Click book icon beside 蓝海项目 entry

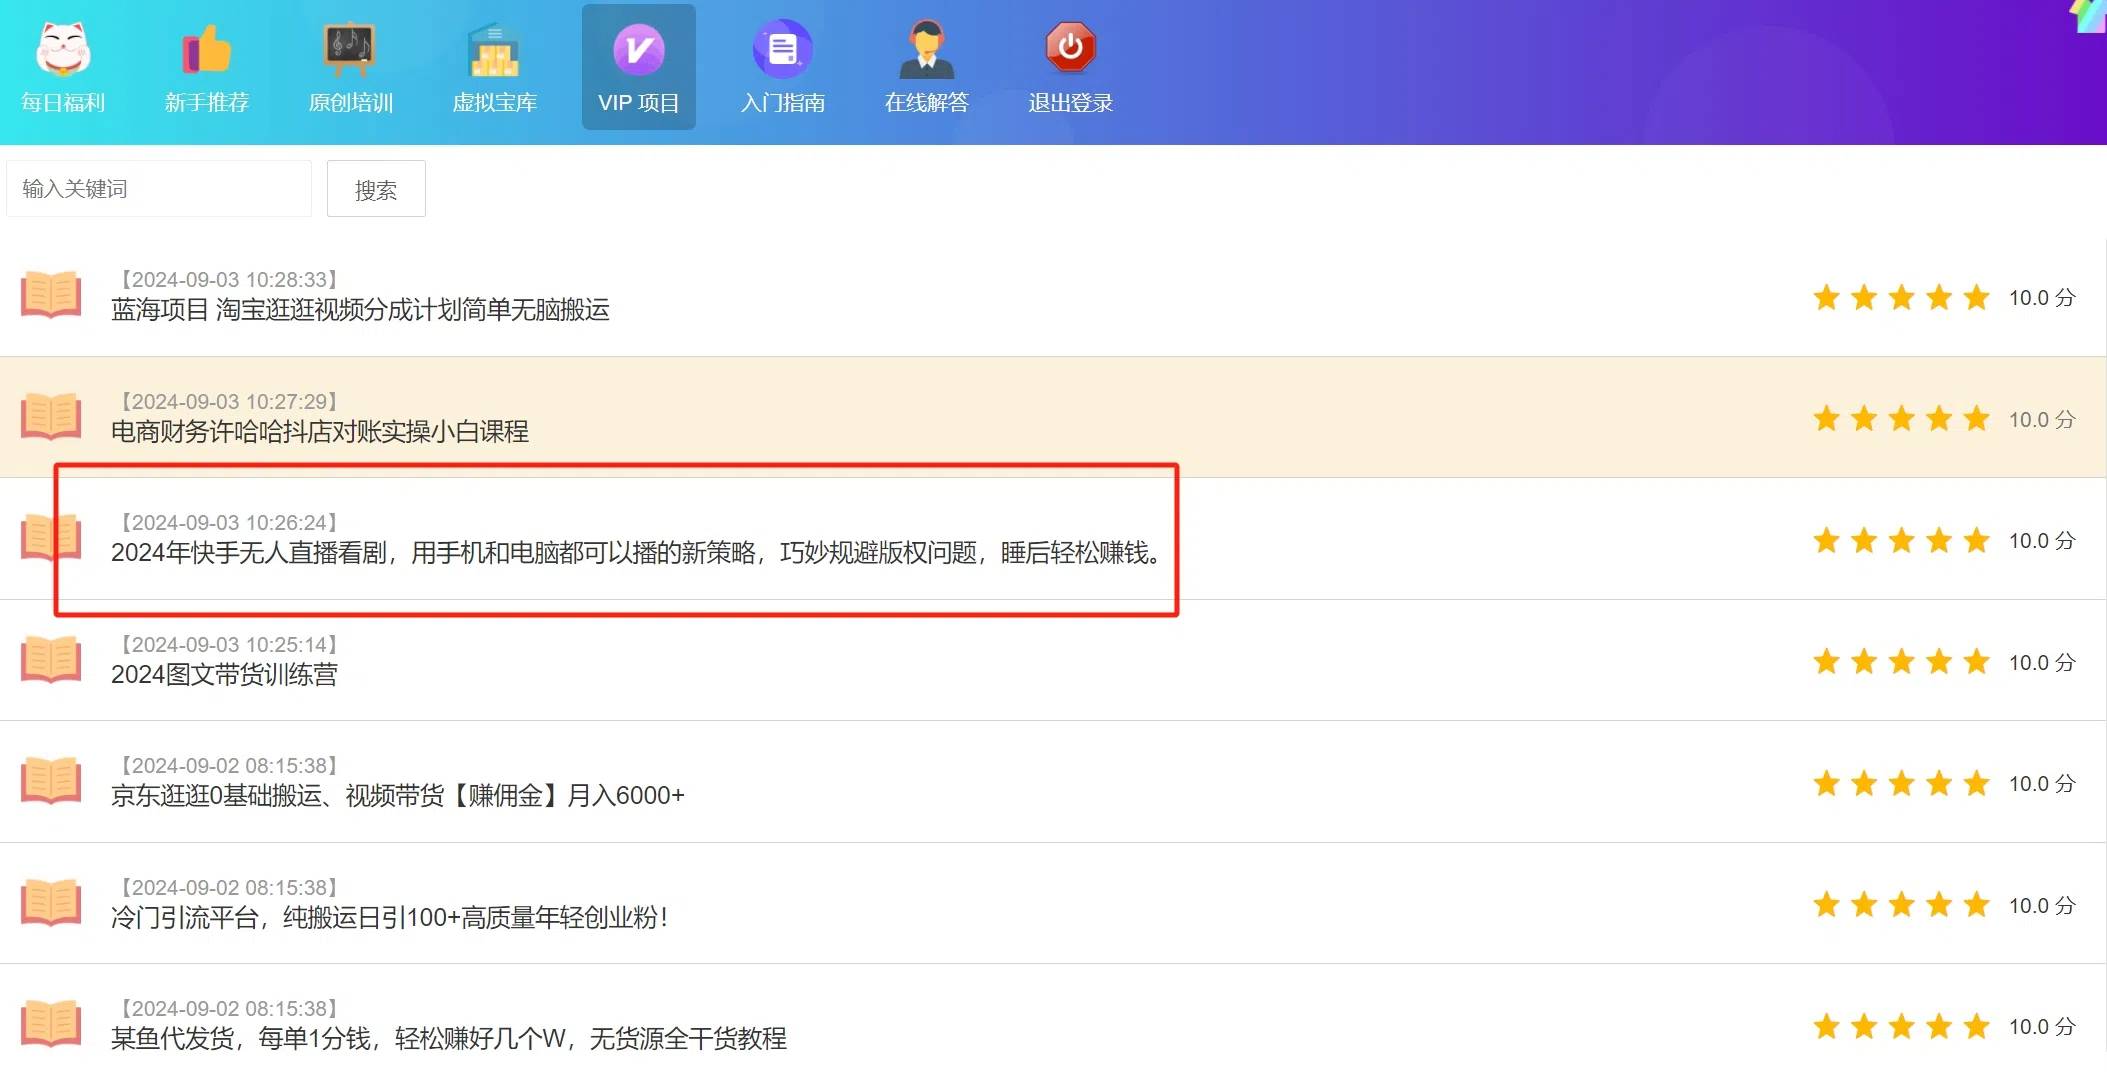point(51,295)
